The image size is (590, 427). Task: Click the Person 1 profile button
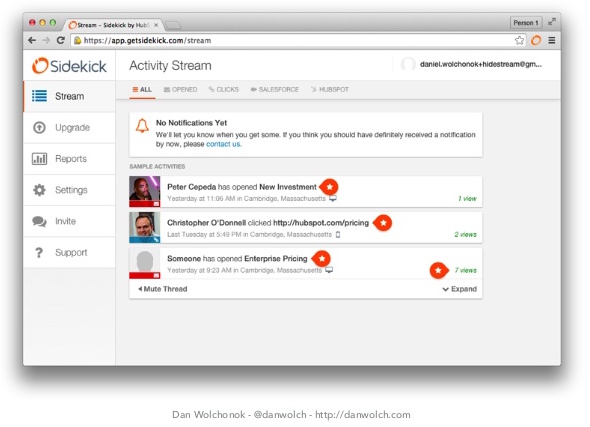tap(526, 23)
